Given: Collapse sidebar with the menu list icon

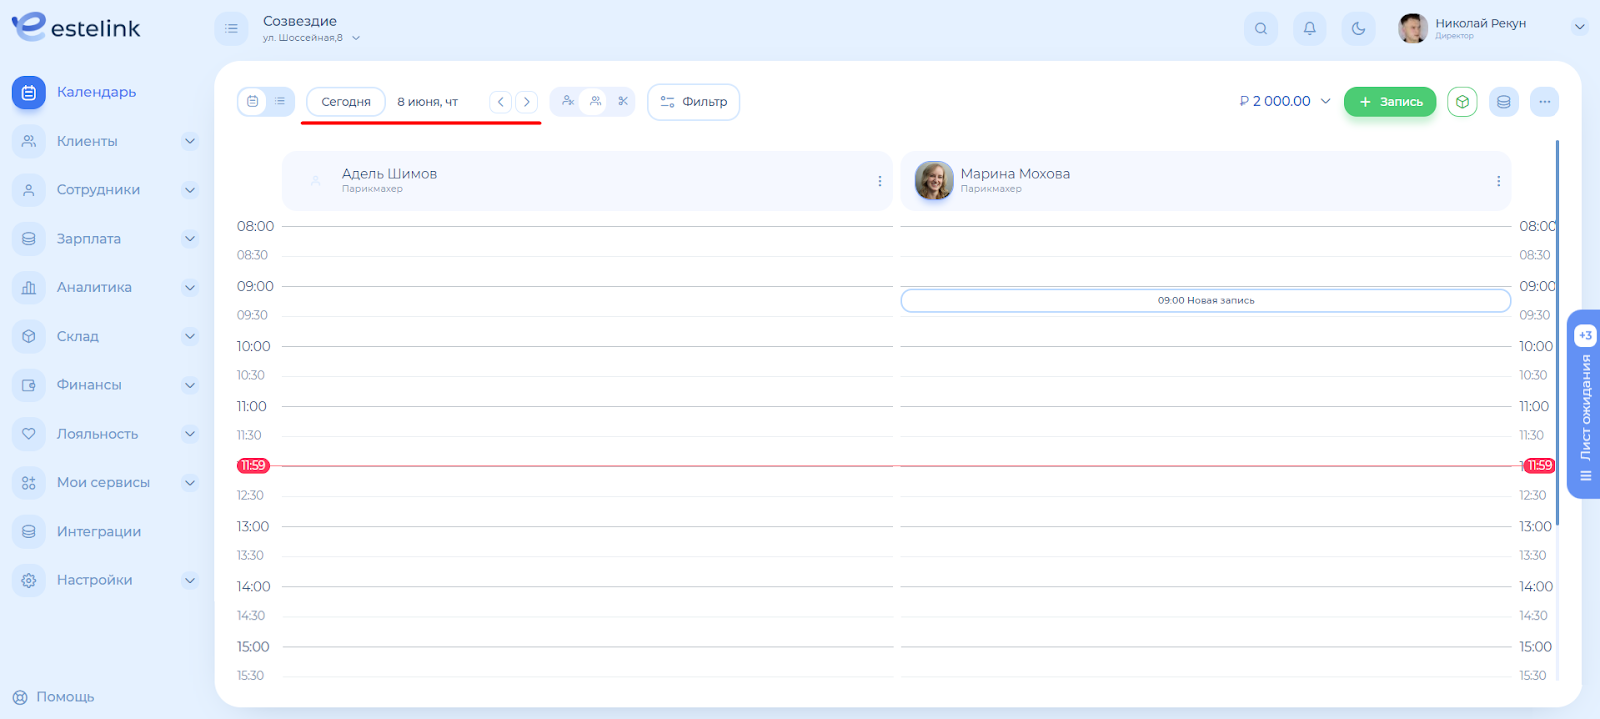Looking at the screenshot, I should (x=231, y=29).
